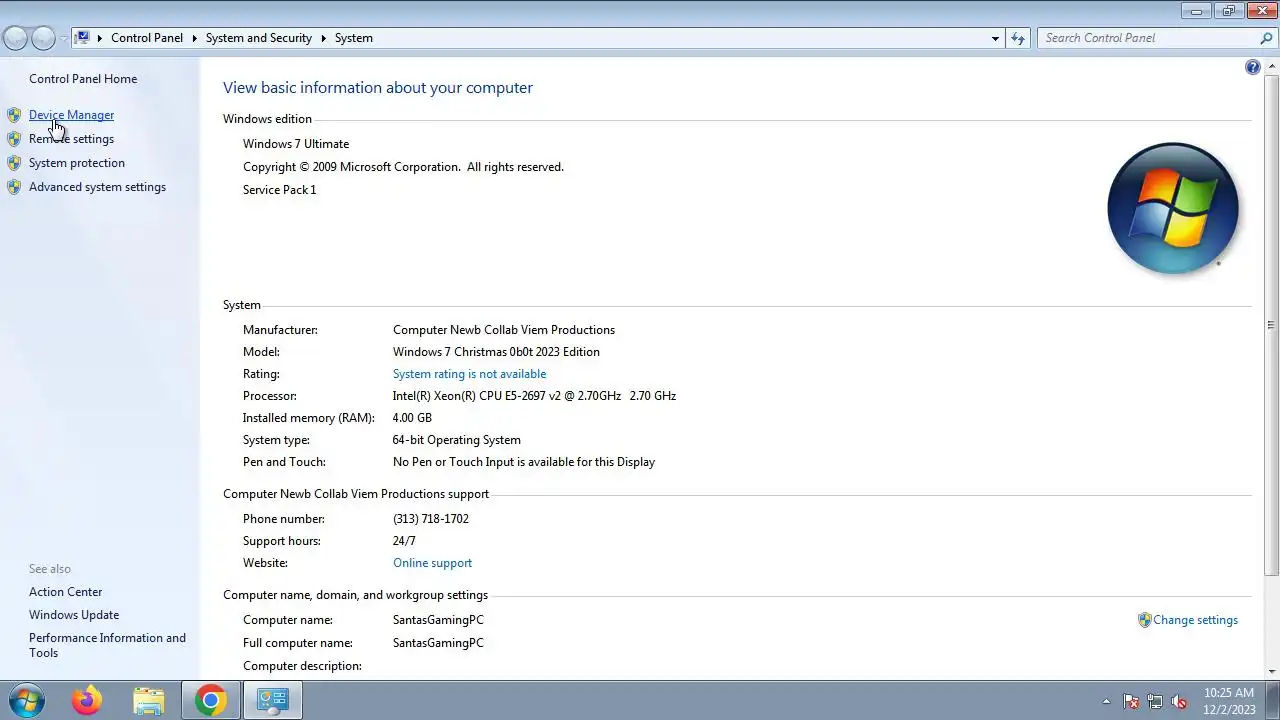Click the vertical scrollbar down arrow
Viewport: 1280px width, 720px height.
[1271, 672]
